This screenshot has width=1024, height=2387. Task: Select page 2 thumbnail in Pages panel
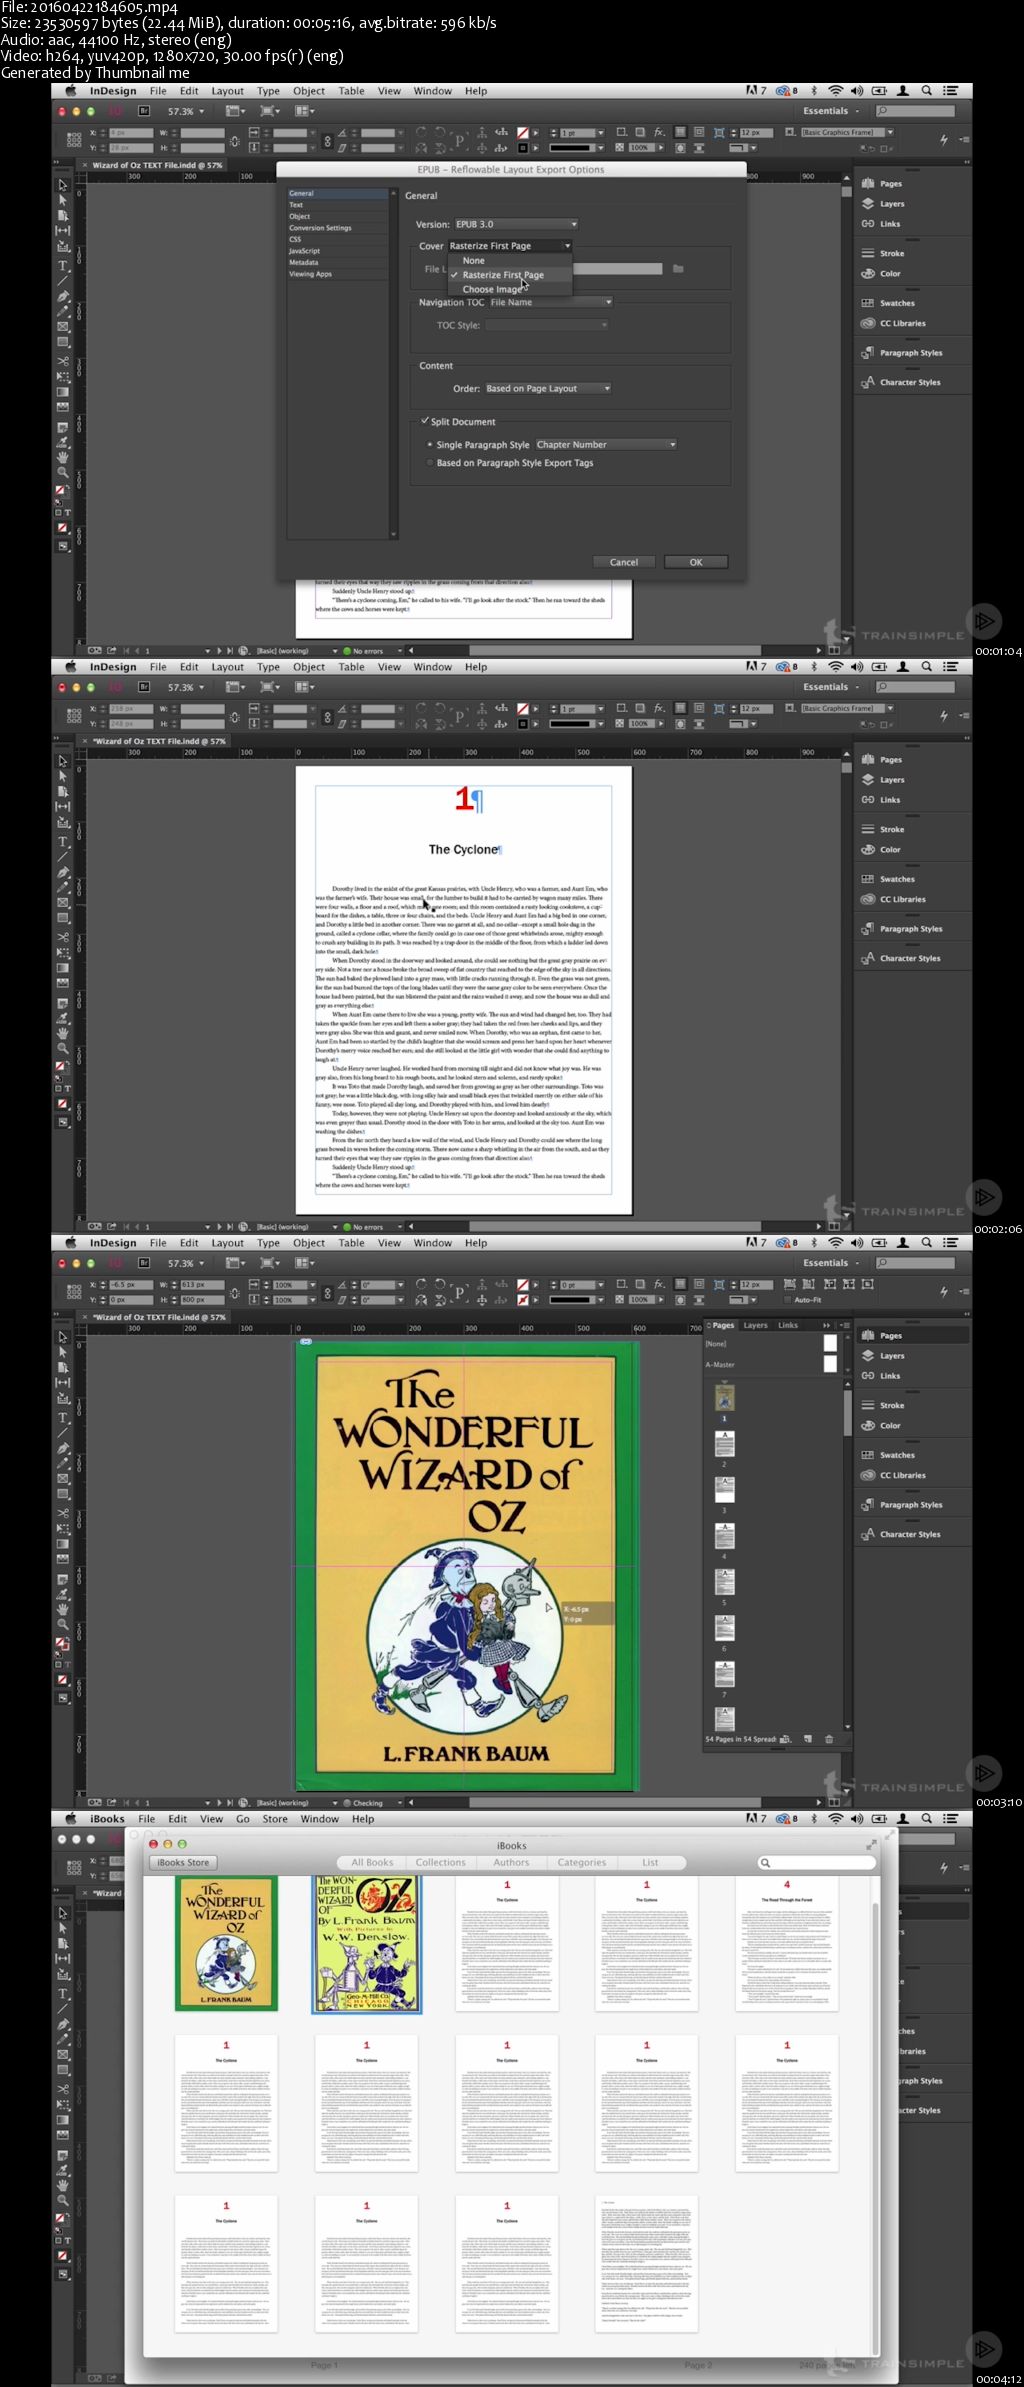coord(725,1443)
